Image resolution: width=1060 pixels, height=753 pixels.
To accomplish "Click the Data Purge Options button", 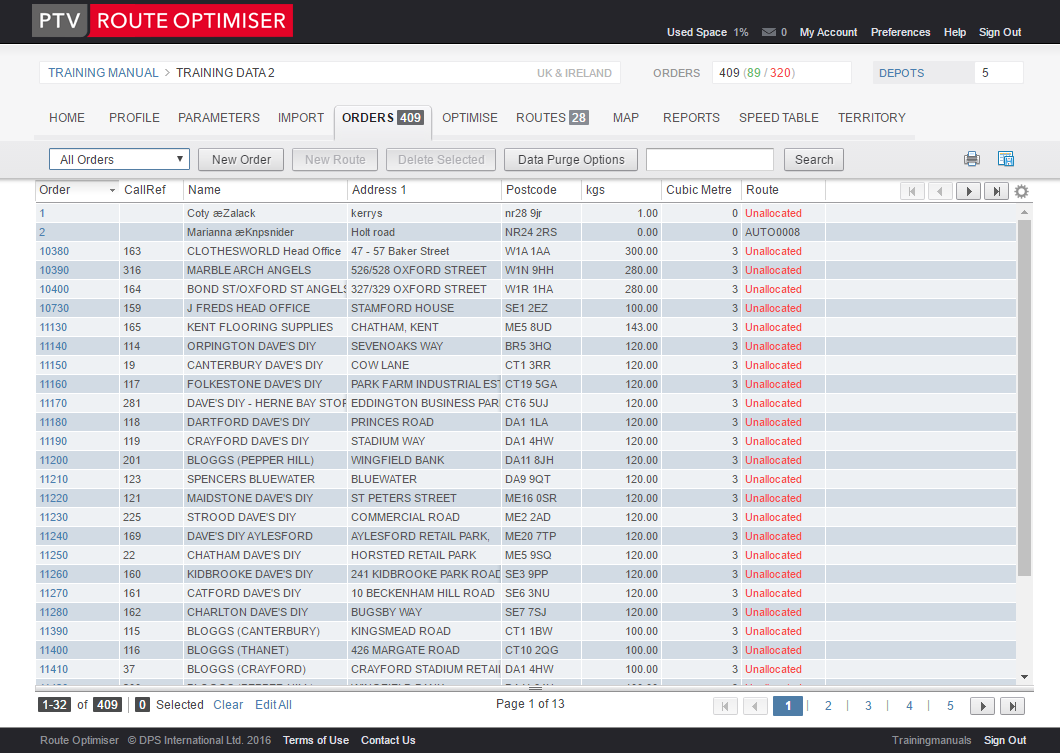I will tap(571, 160).
